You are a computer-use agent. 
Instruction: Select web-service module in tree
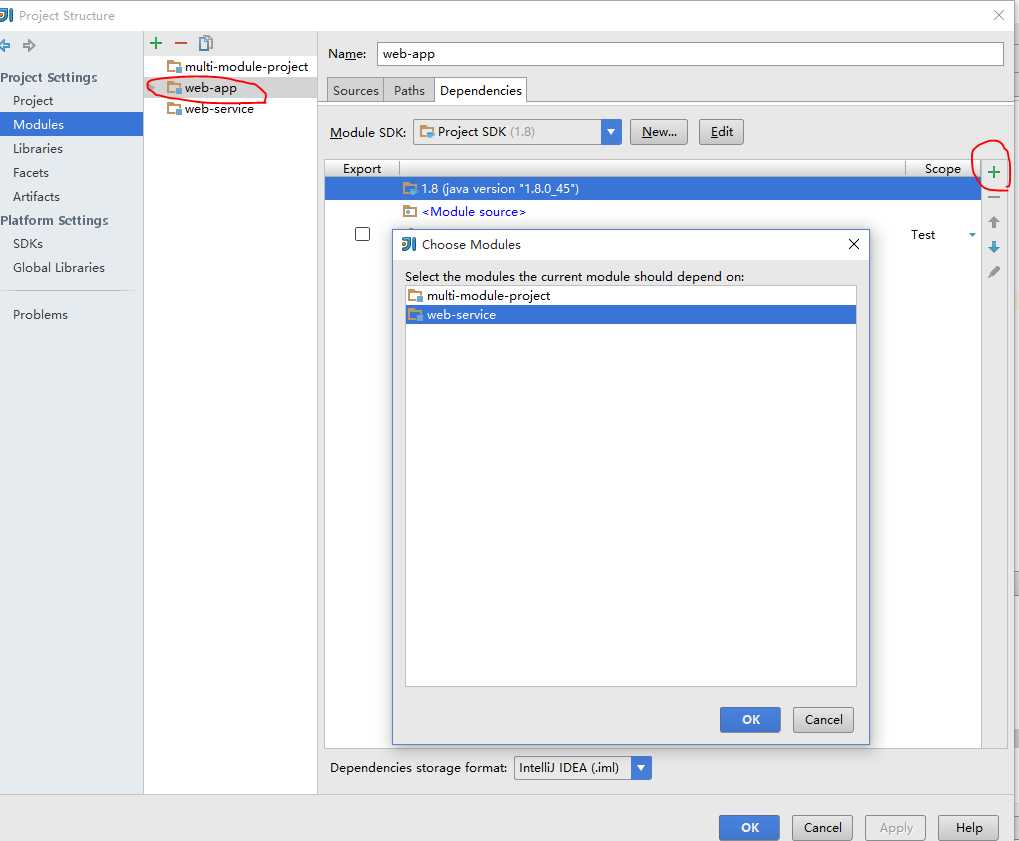(x=210, y=109)
